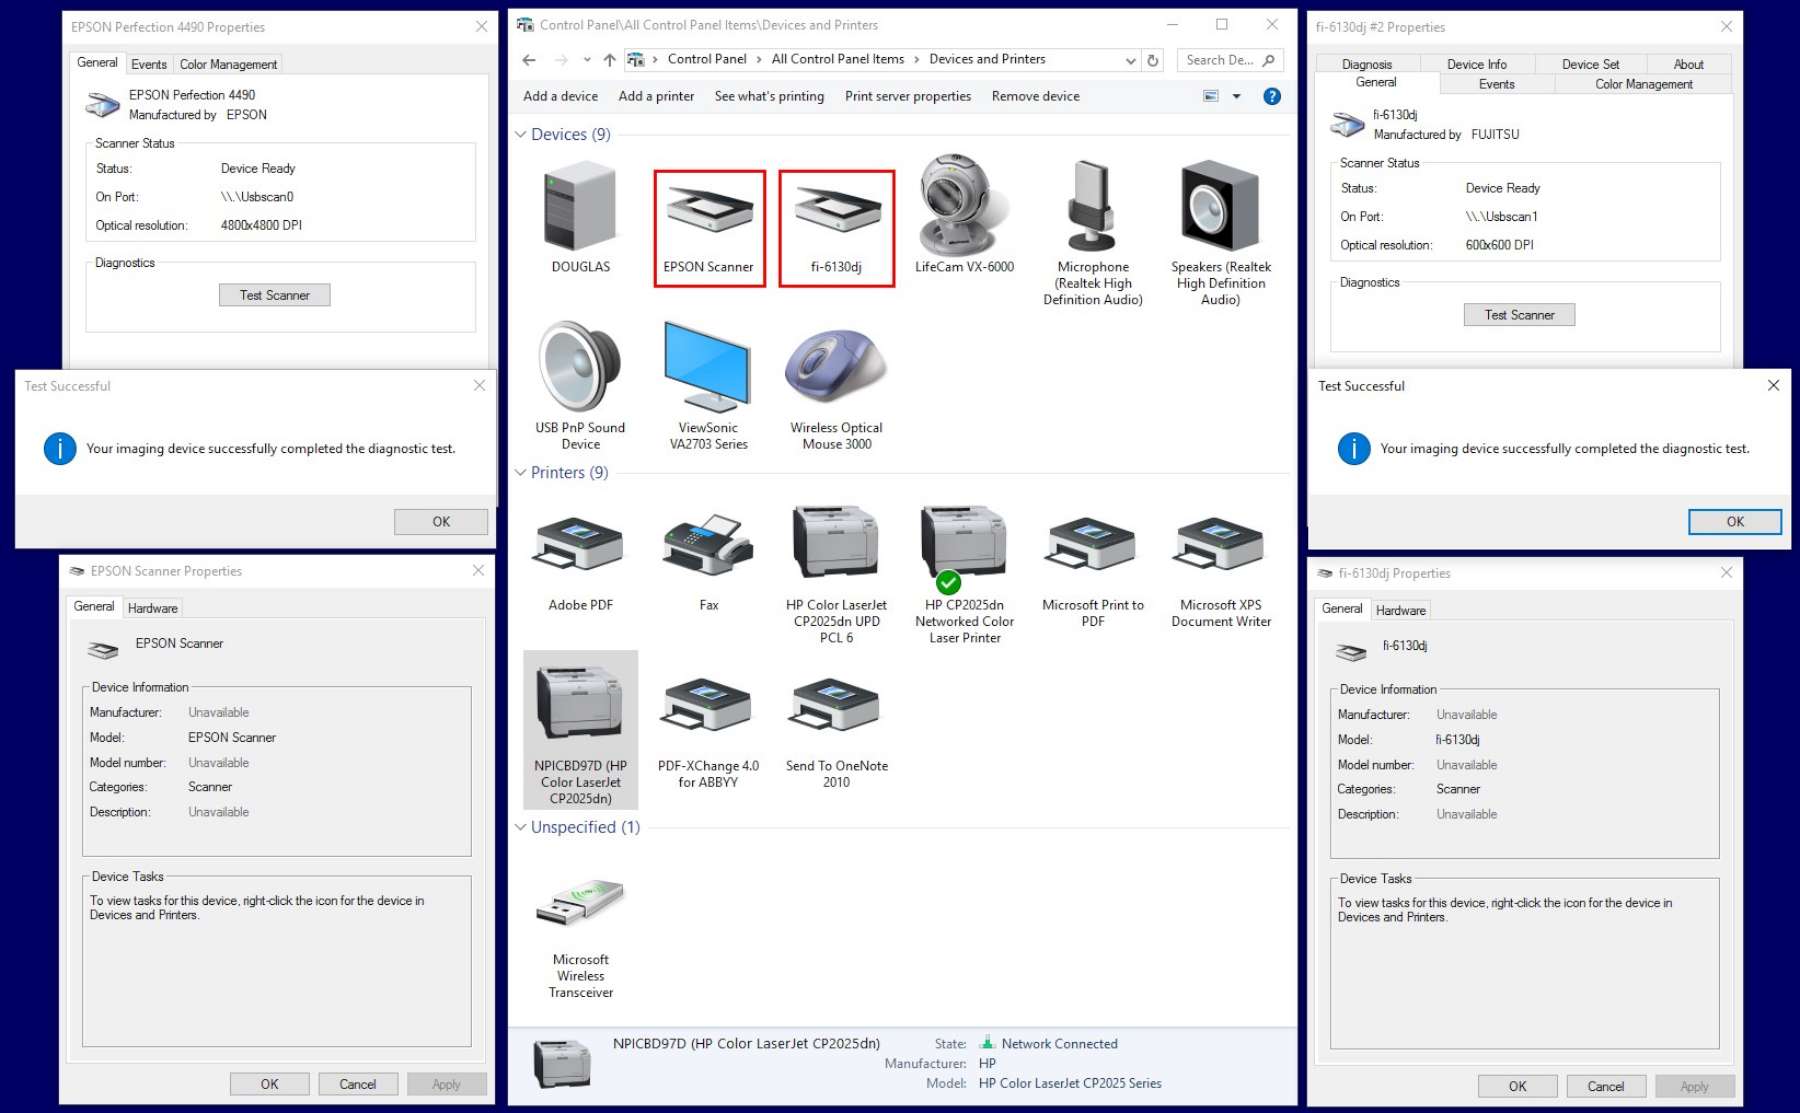Click Test Scanner in EPSON Perfection 4490 Properties
Viewport: 1800px width, 1113px height.
click(274, 295)
